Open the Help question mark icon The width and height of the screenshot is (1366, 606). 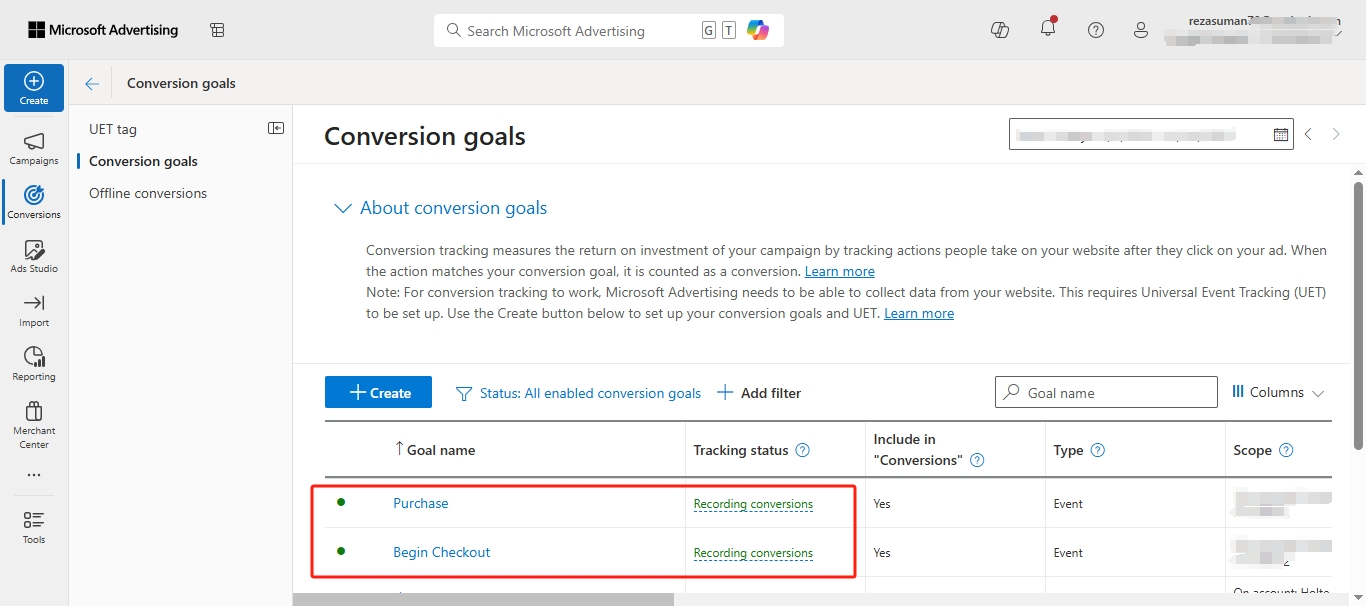[1096, 30]
